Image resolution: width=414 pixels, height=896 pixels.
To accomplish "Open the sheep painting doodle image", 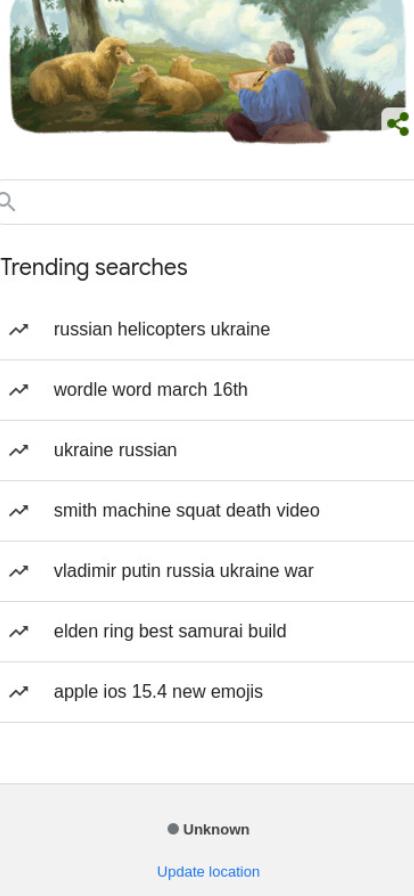I will tap(207, 67).
